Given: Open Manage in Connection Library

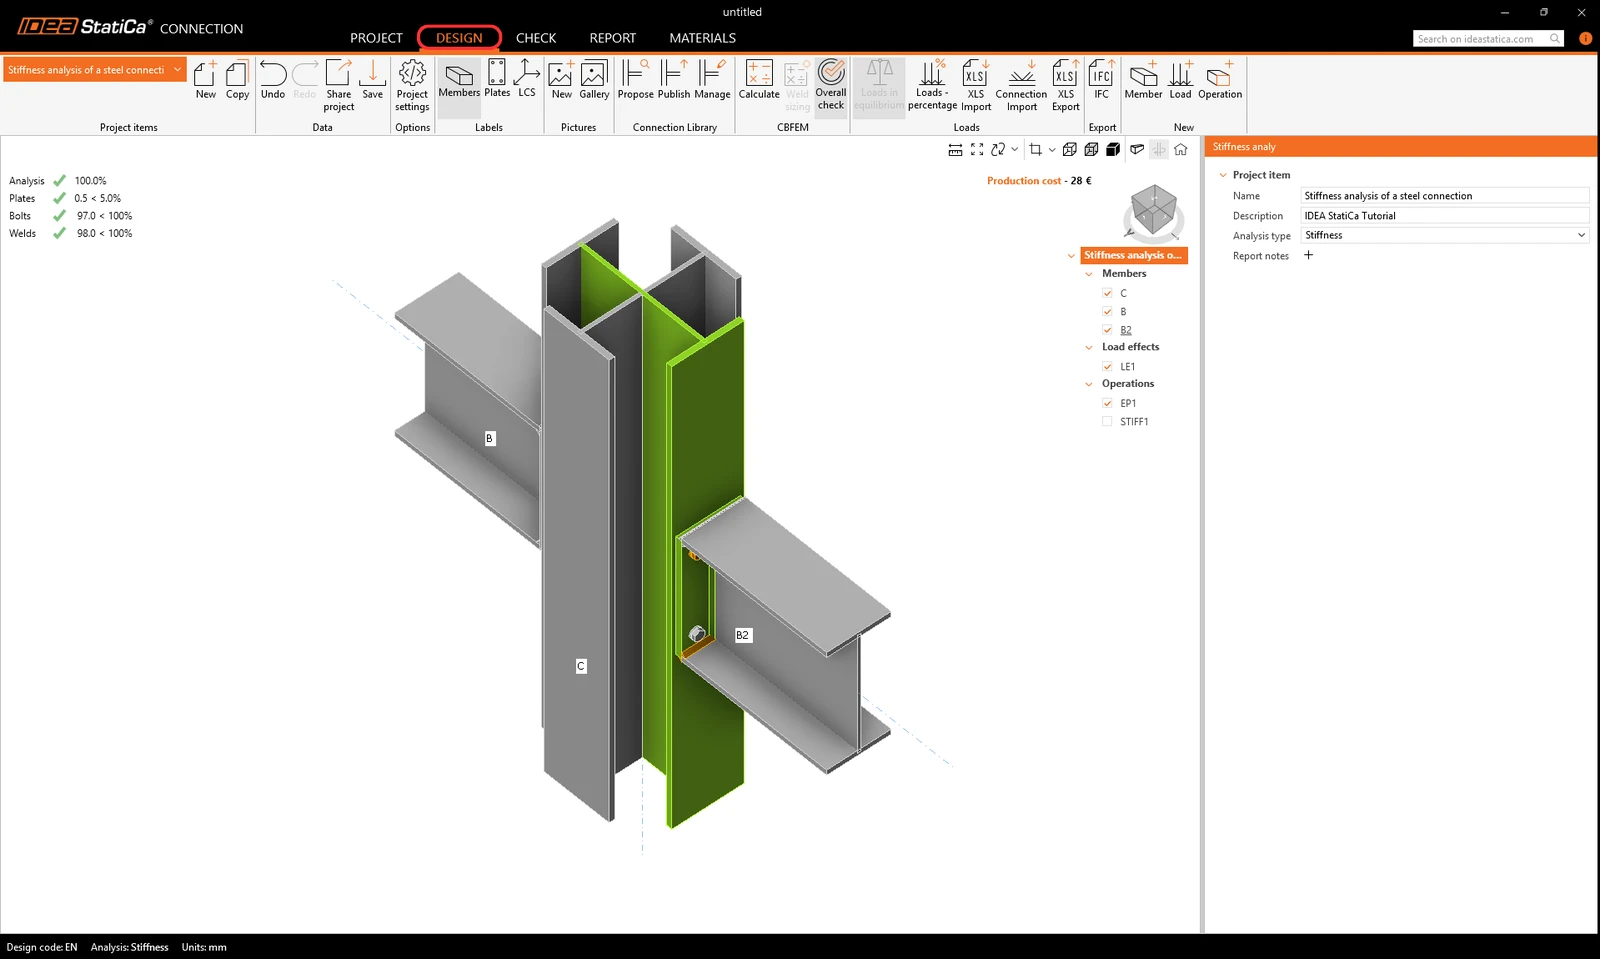Looking at the screenshot, I should click(x=712, y=80).
